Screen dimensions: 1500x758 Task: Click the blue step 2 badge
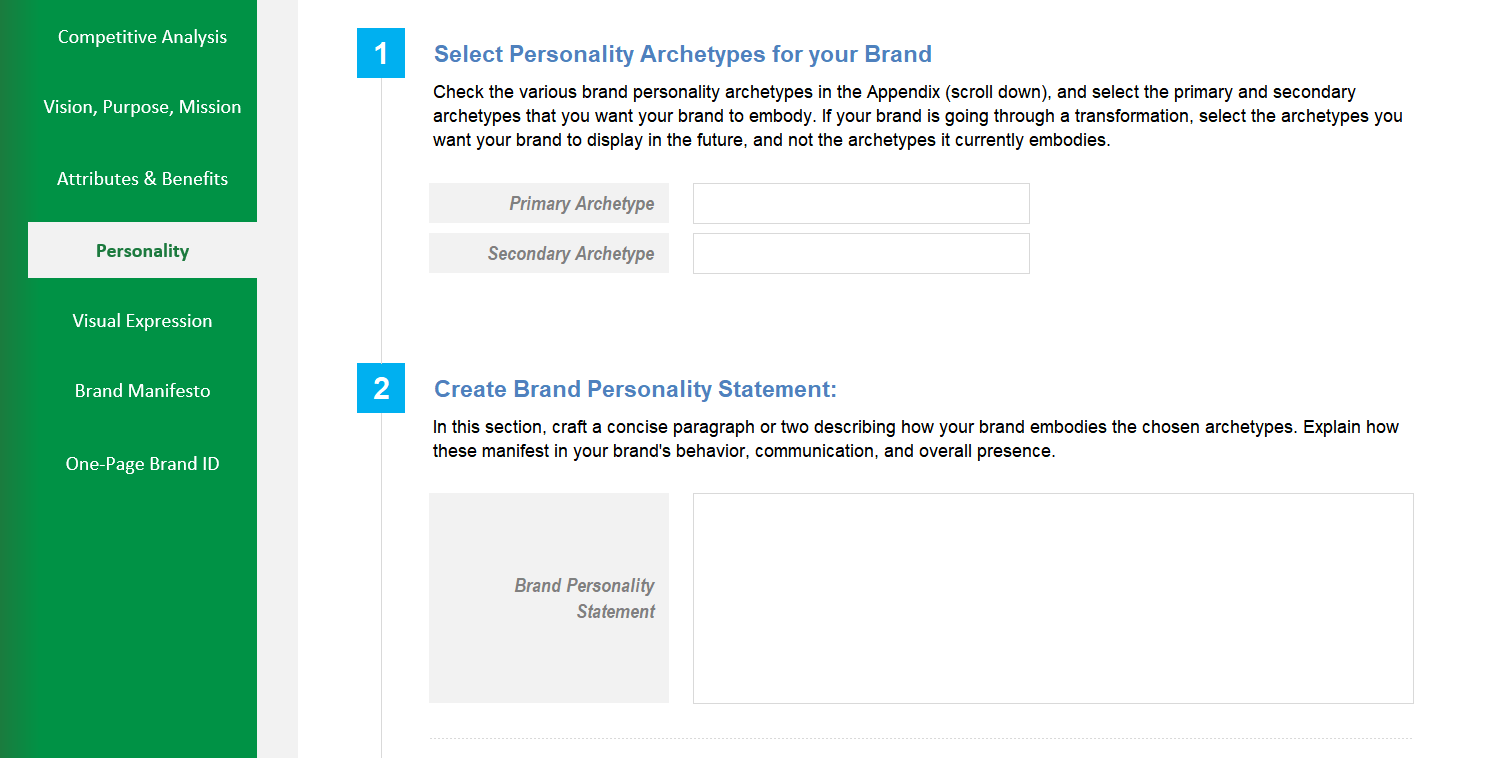tap(381, 388)
